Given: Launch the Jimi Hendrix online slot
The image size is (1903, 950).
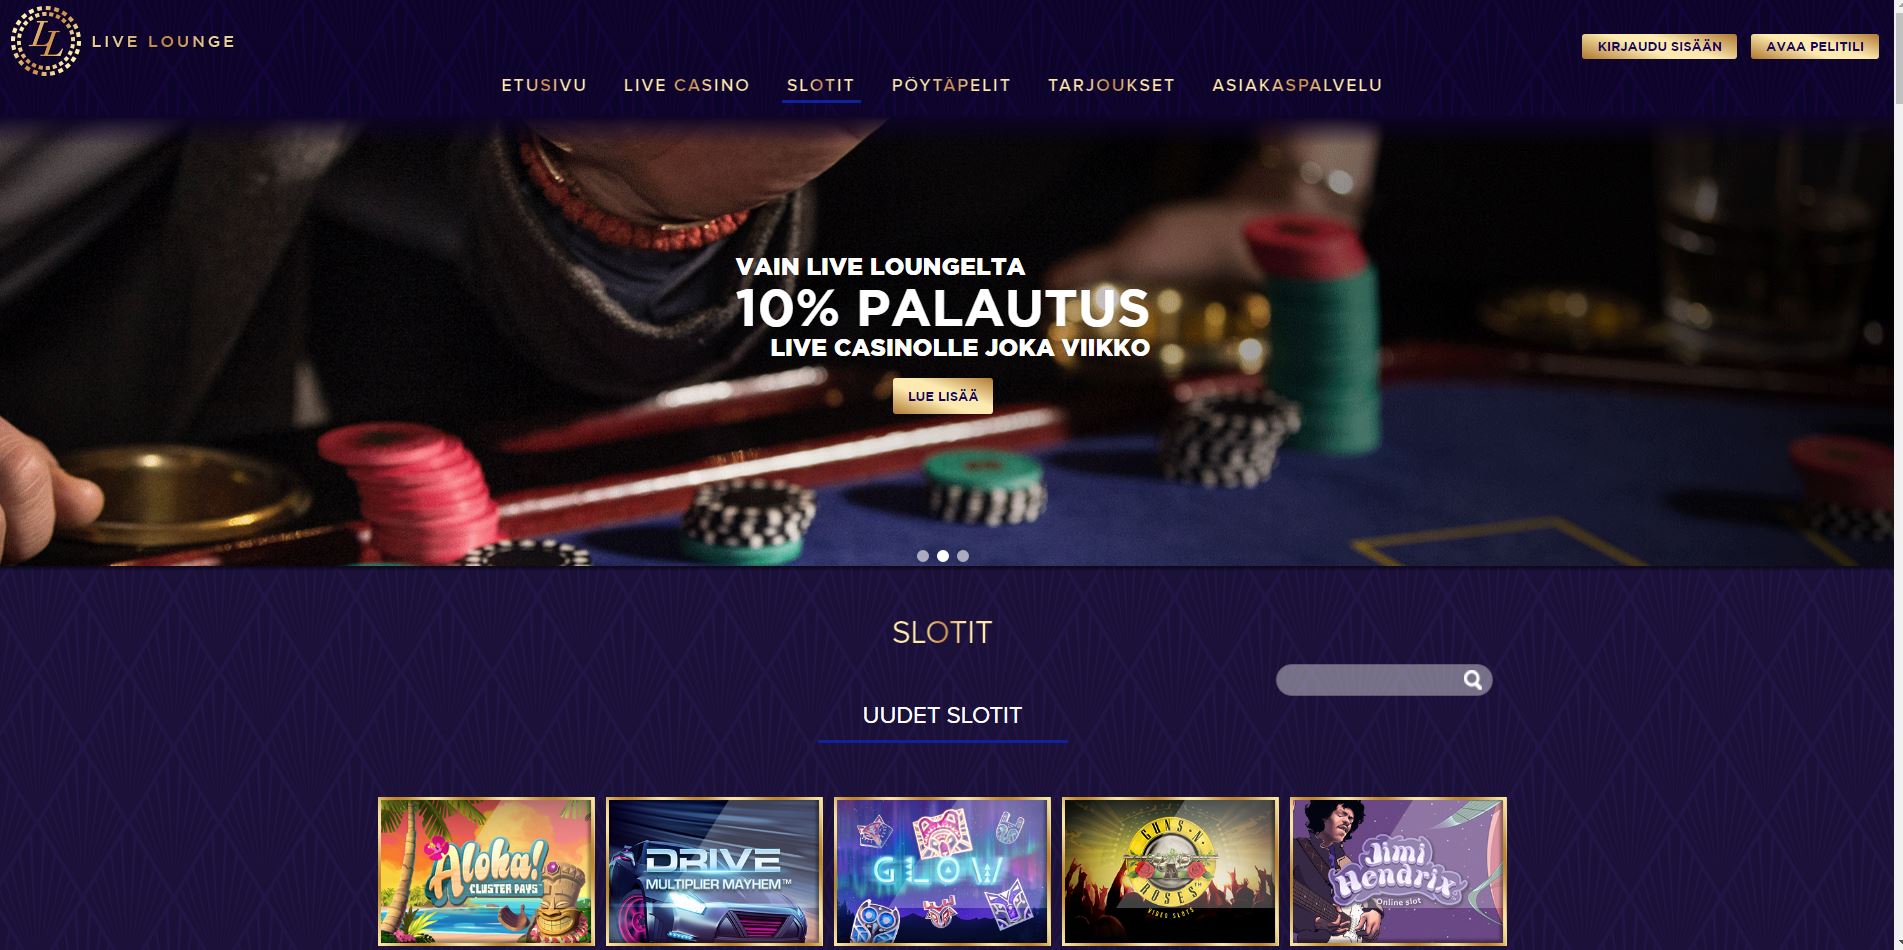Looking at the screenshot, I should [1398, 872].
